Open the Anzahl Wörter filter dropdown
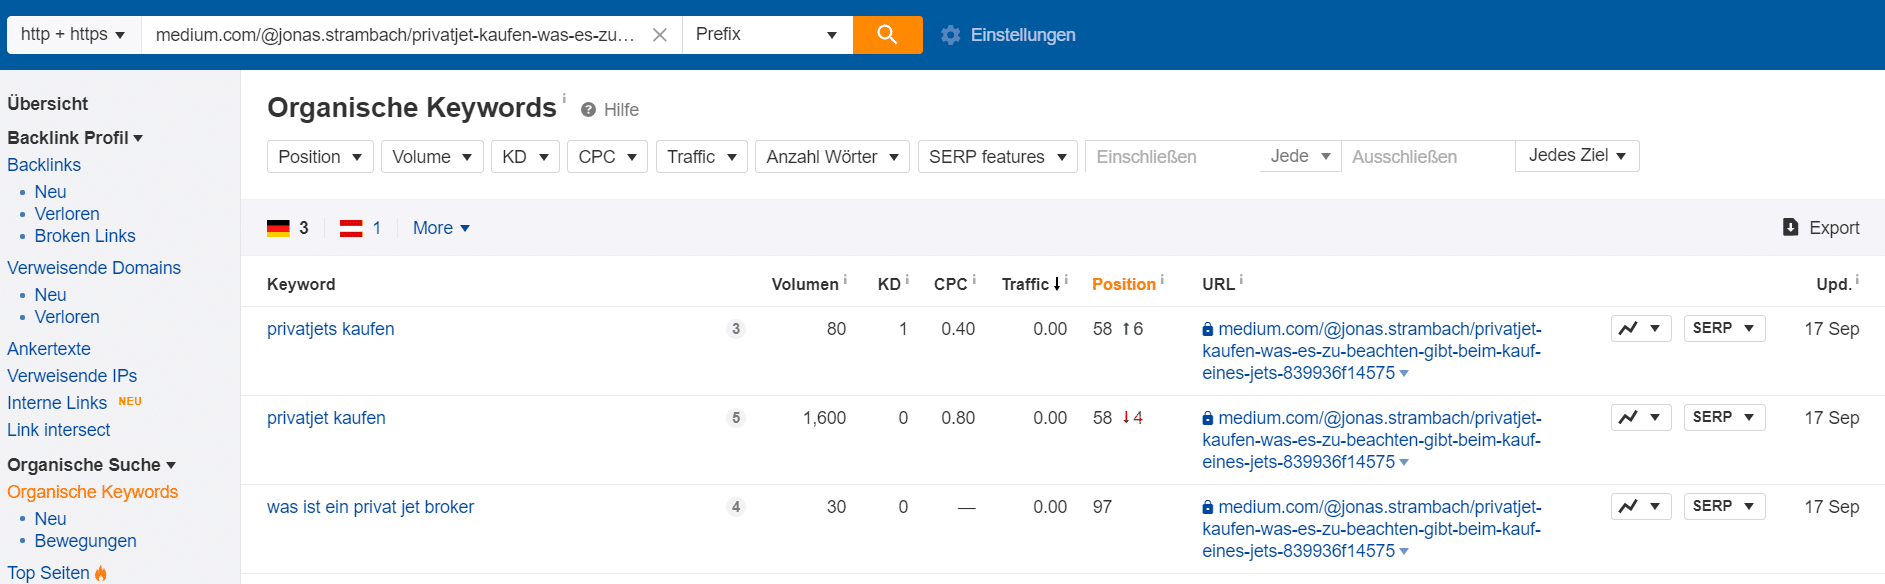Viewport: 1885px width, 584px height. [x=832, y=157]
